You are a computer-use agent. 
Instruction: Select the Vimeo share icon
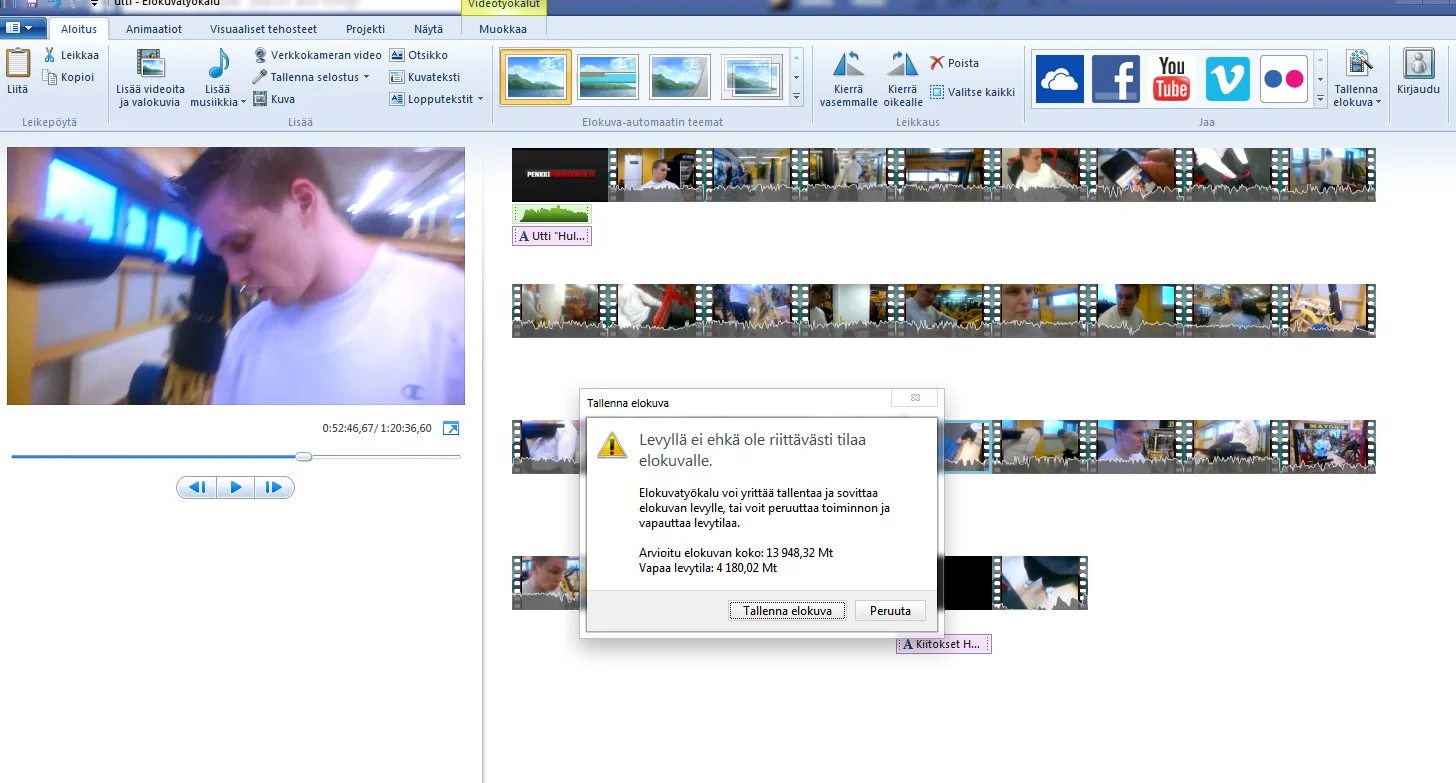(x=1227, y=79)
